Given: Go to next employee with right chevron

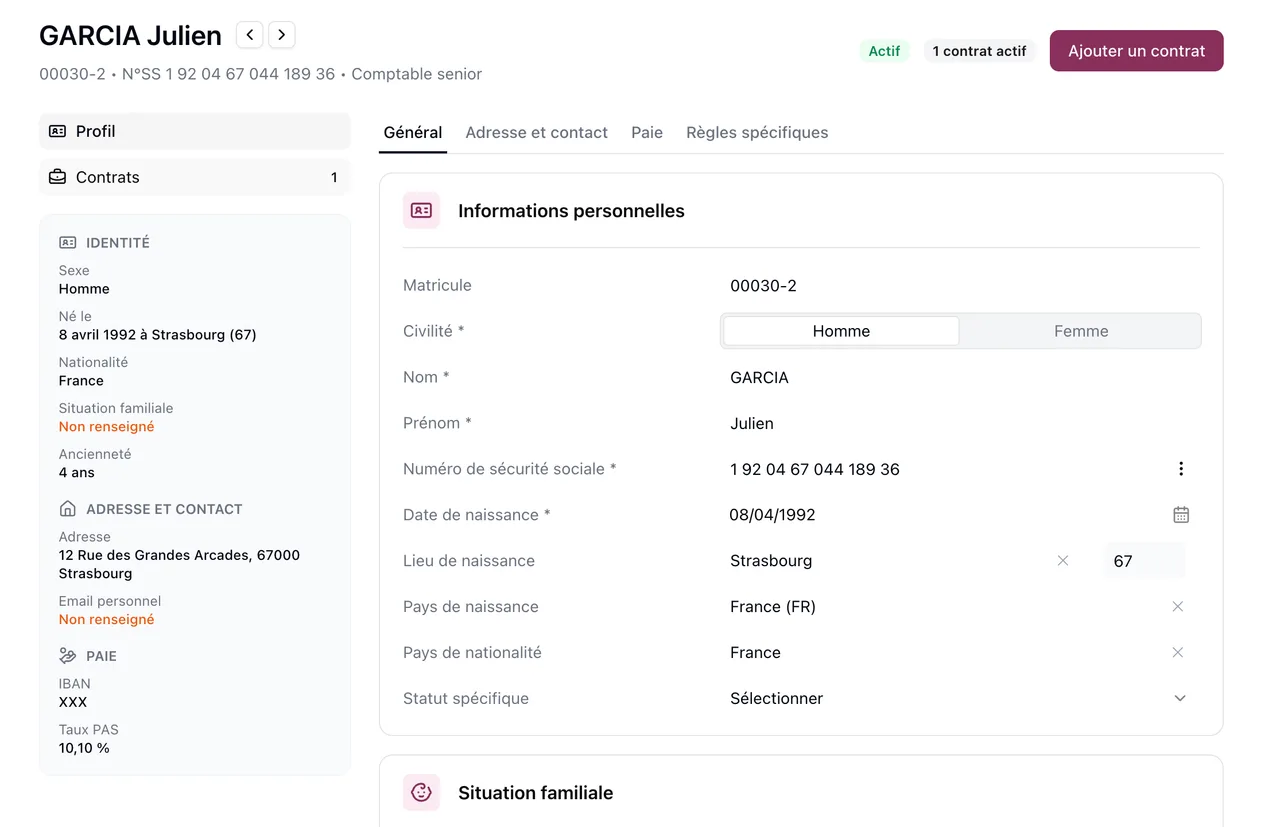Looking at the screenshot, I should 282,35.
